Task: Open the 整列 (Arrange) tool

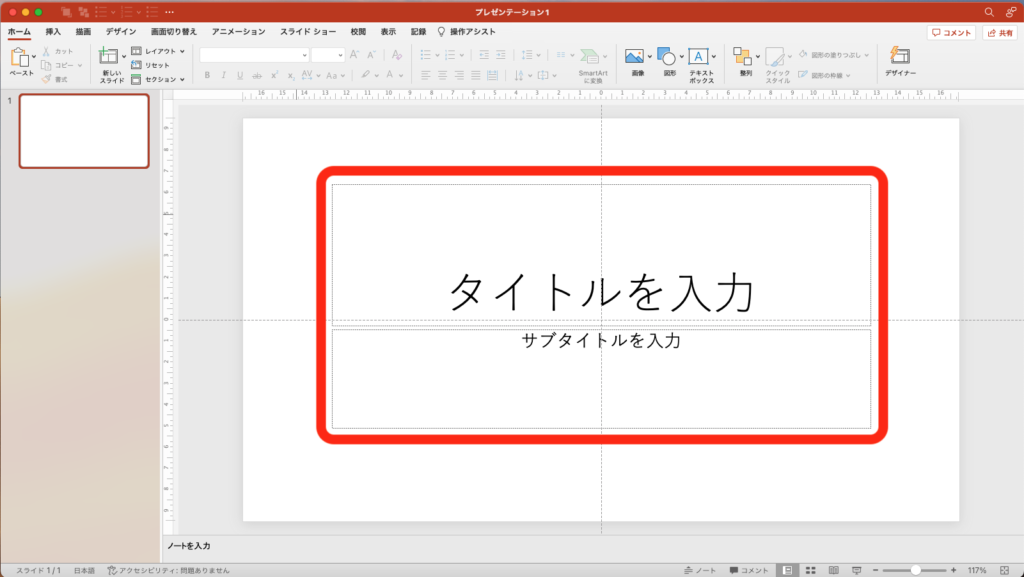Action: pos(742,57)
